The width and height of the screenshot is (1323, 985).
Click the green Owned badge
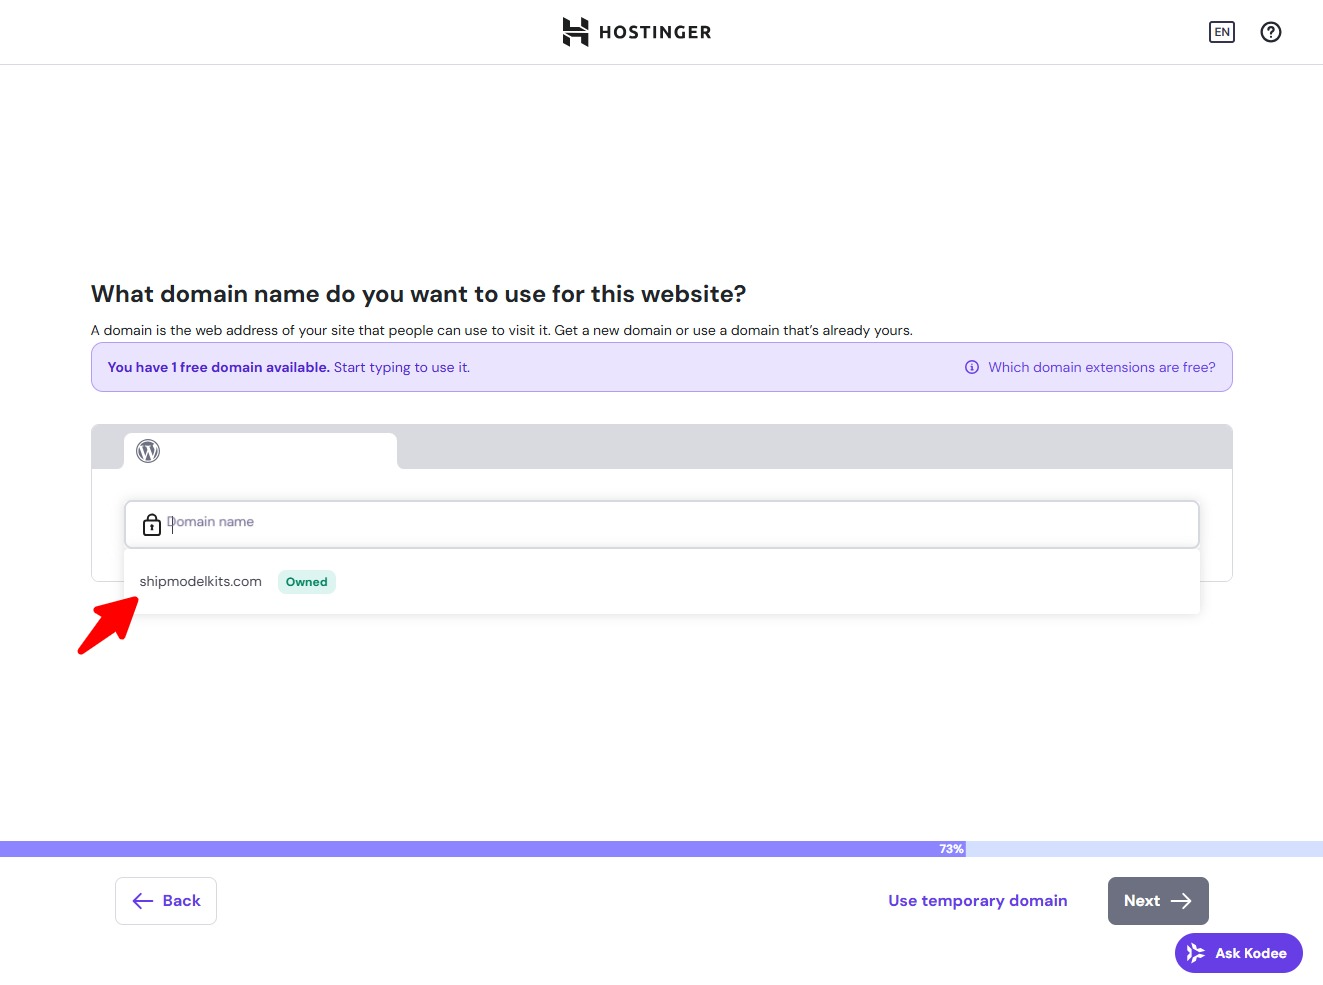click(x=306, y=582)
